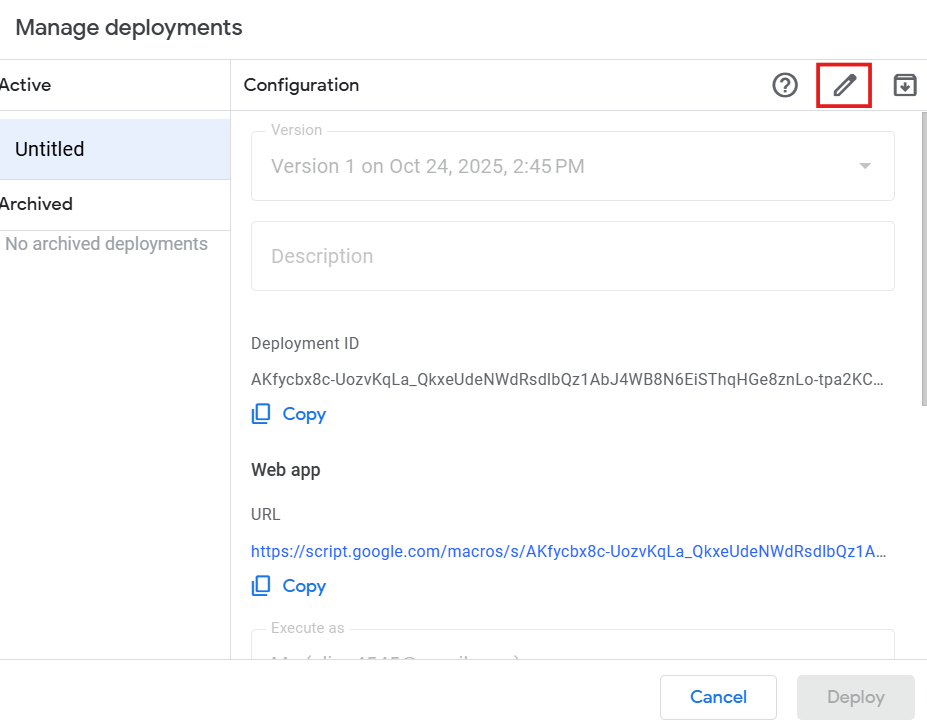Screen dimensions: 927x728
Task: Select the Untitled deployment
Action: pyautogui.click(x=115, y=149)
